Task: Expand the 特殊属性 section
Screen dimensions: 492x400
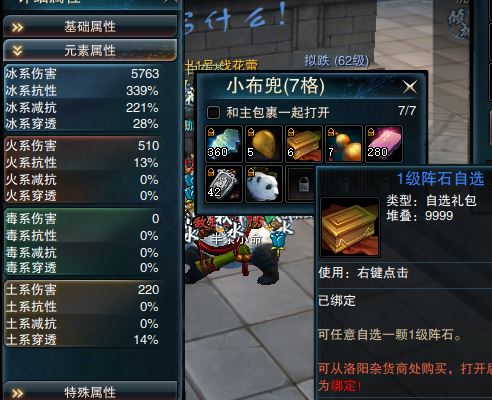Action: 90,392
